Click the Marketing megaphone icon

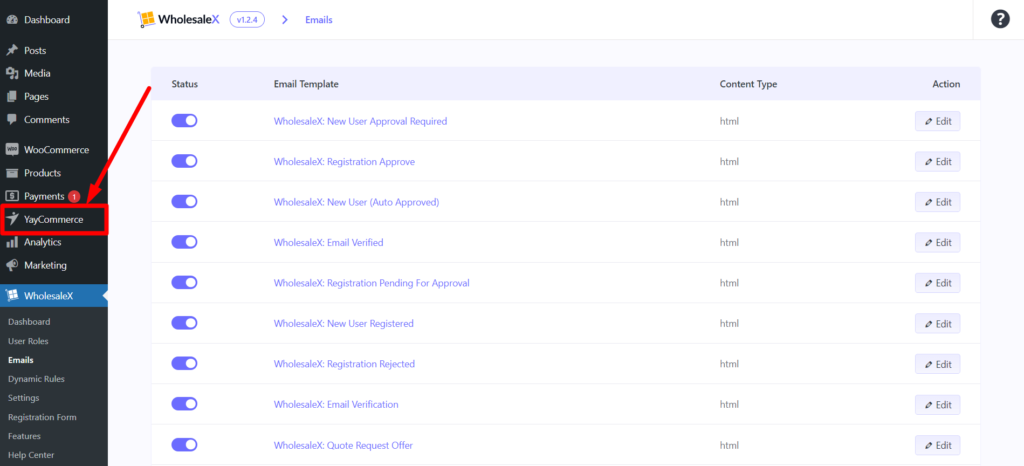click(12, 266)
